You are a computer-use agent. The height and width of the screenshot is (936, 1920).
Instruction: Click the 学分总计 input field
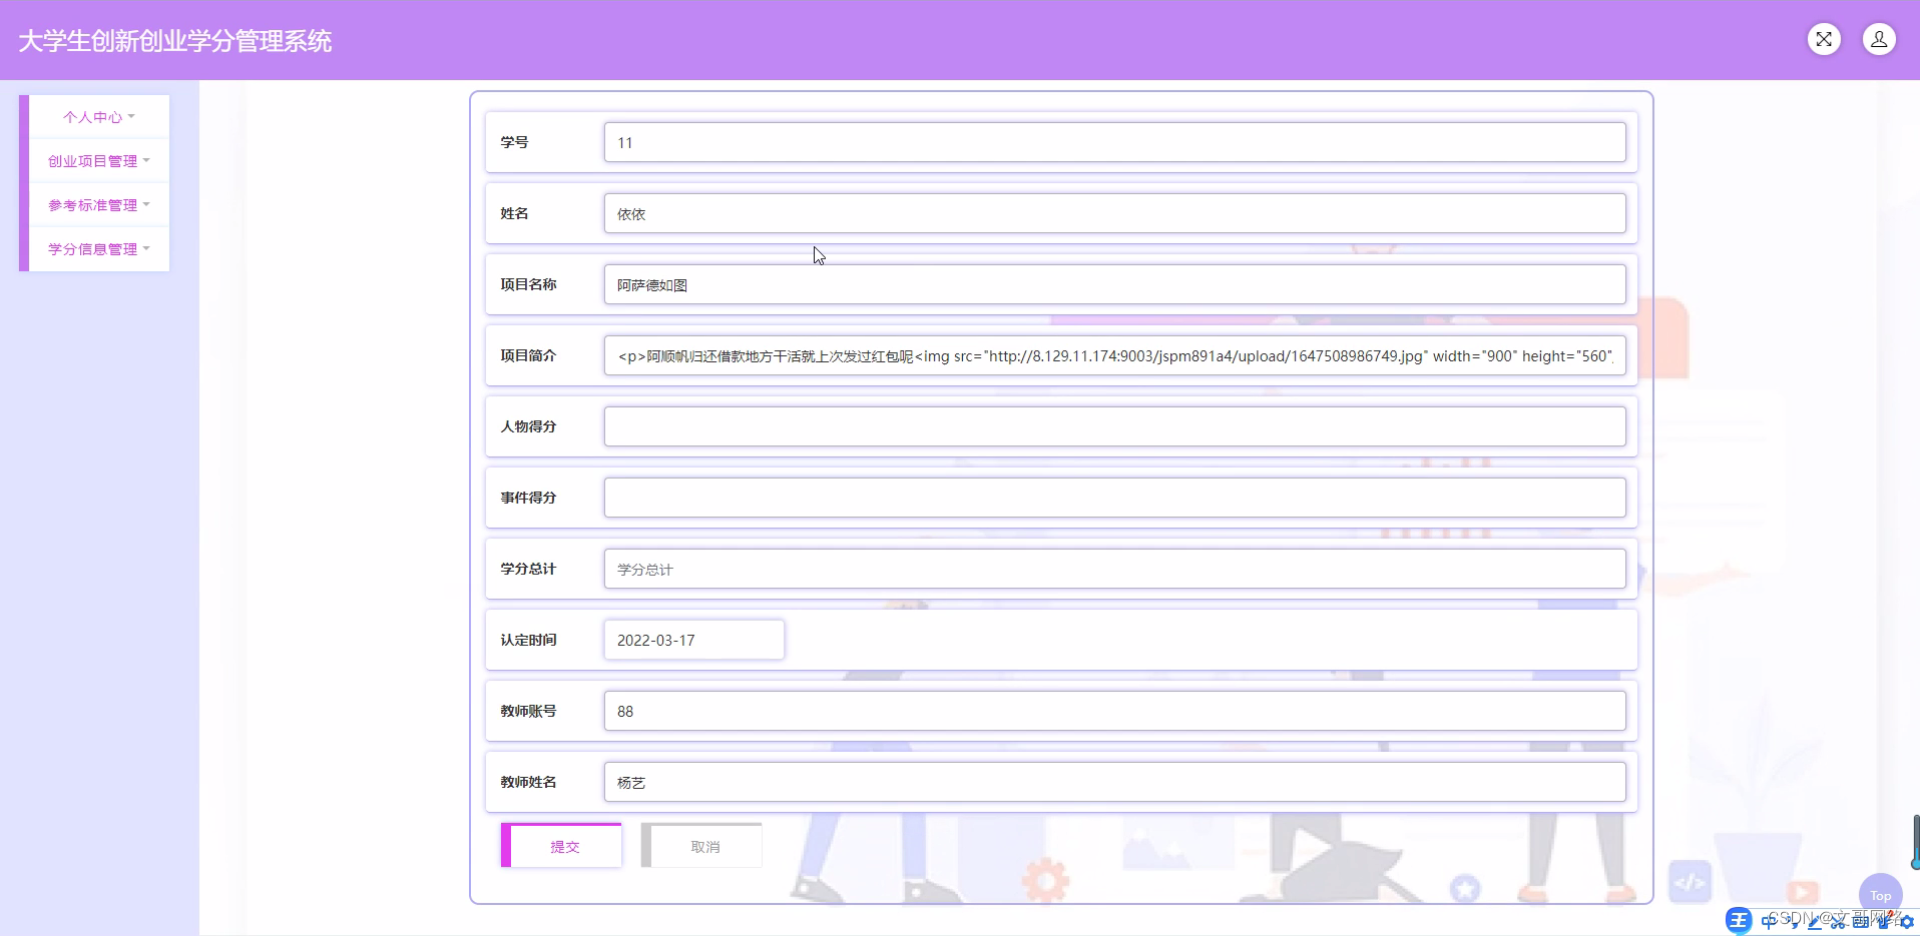1115,568
